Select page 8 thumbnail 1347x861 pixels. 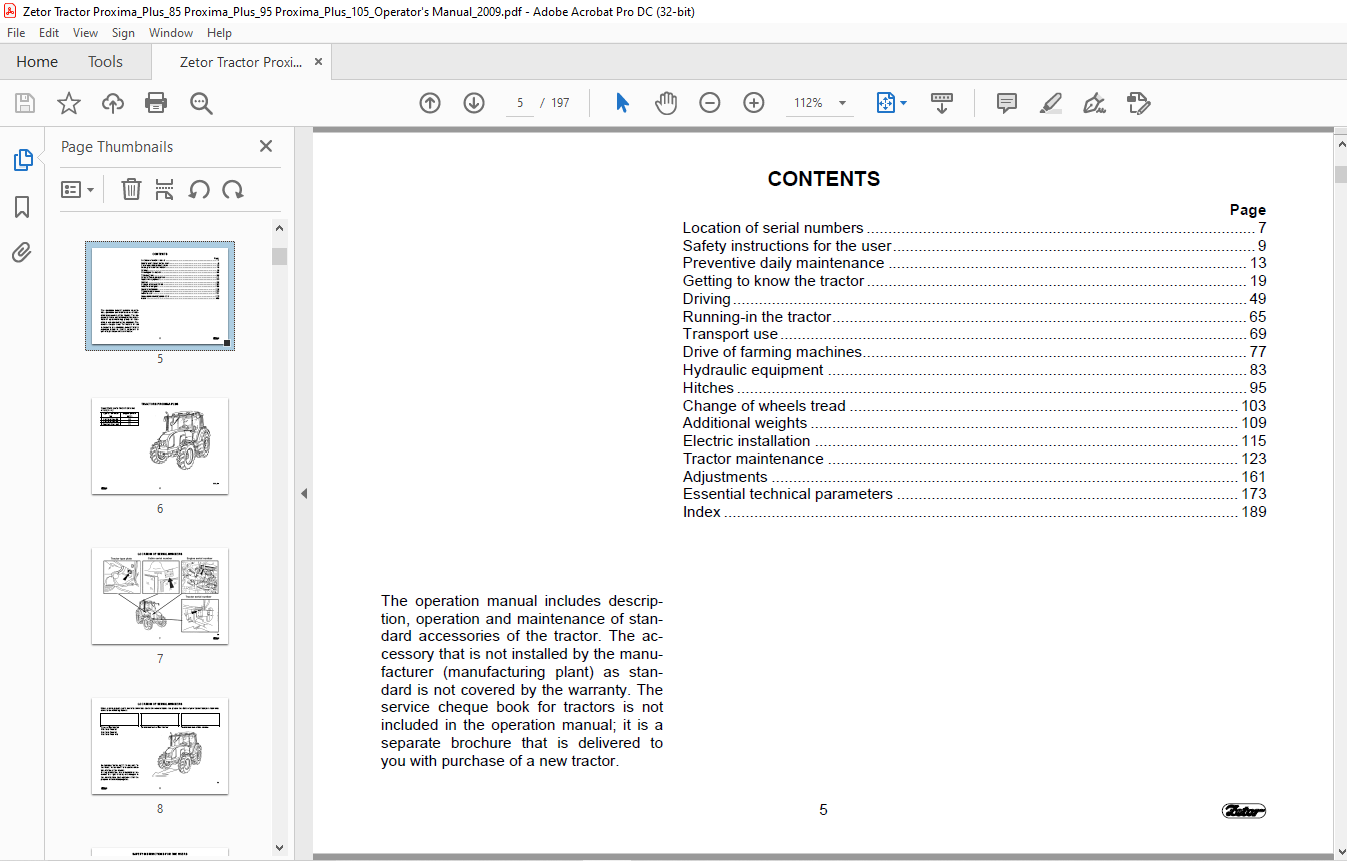[160, 746]
